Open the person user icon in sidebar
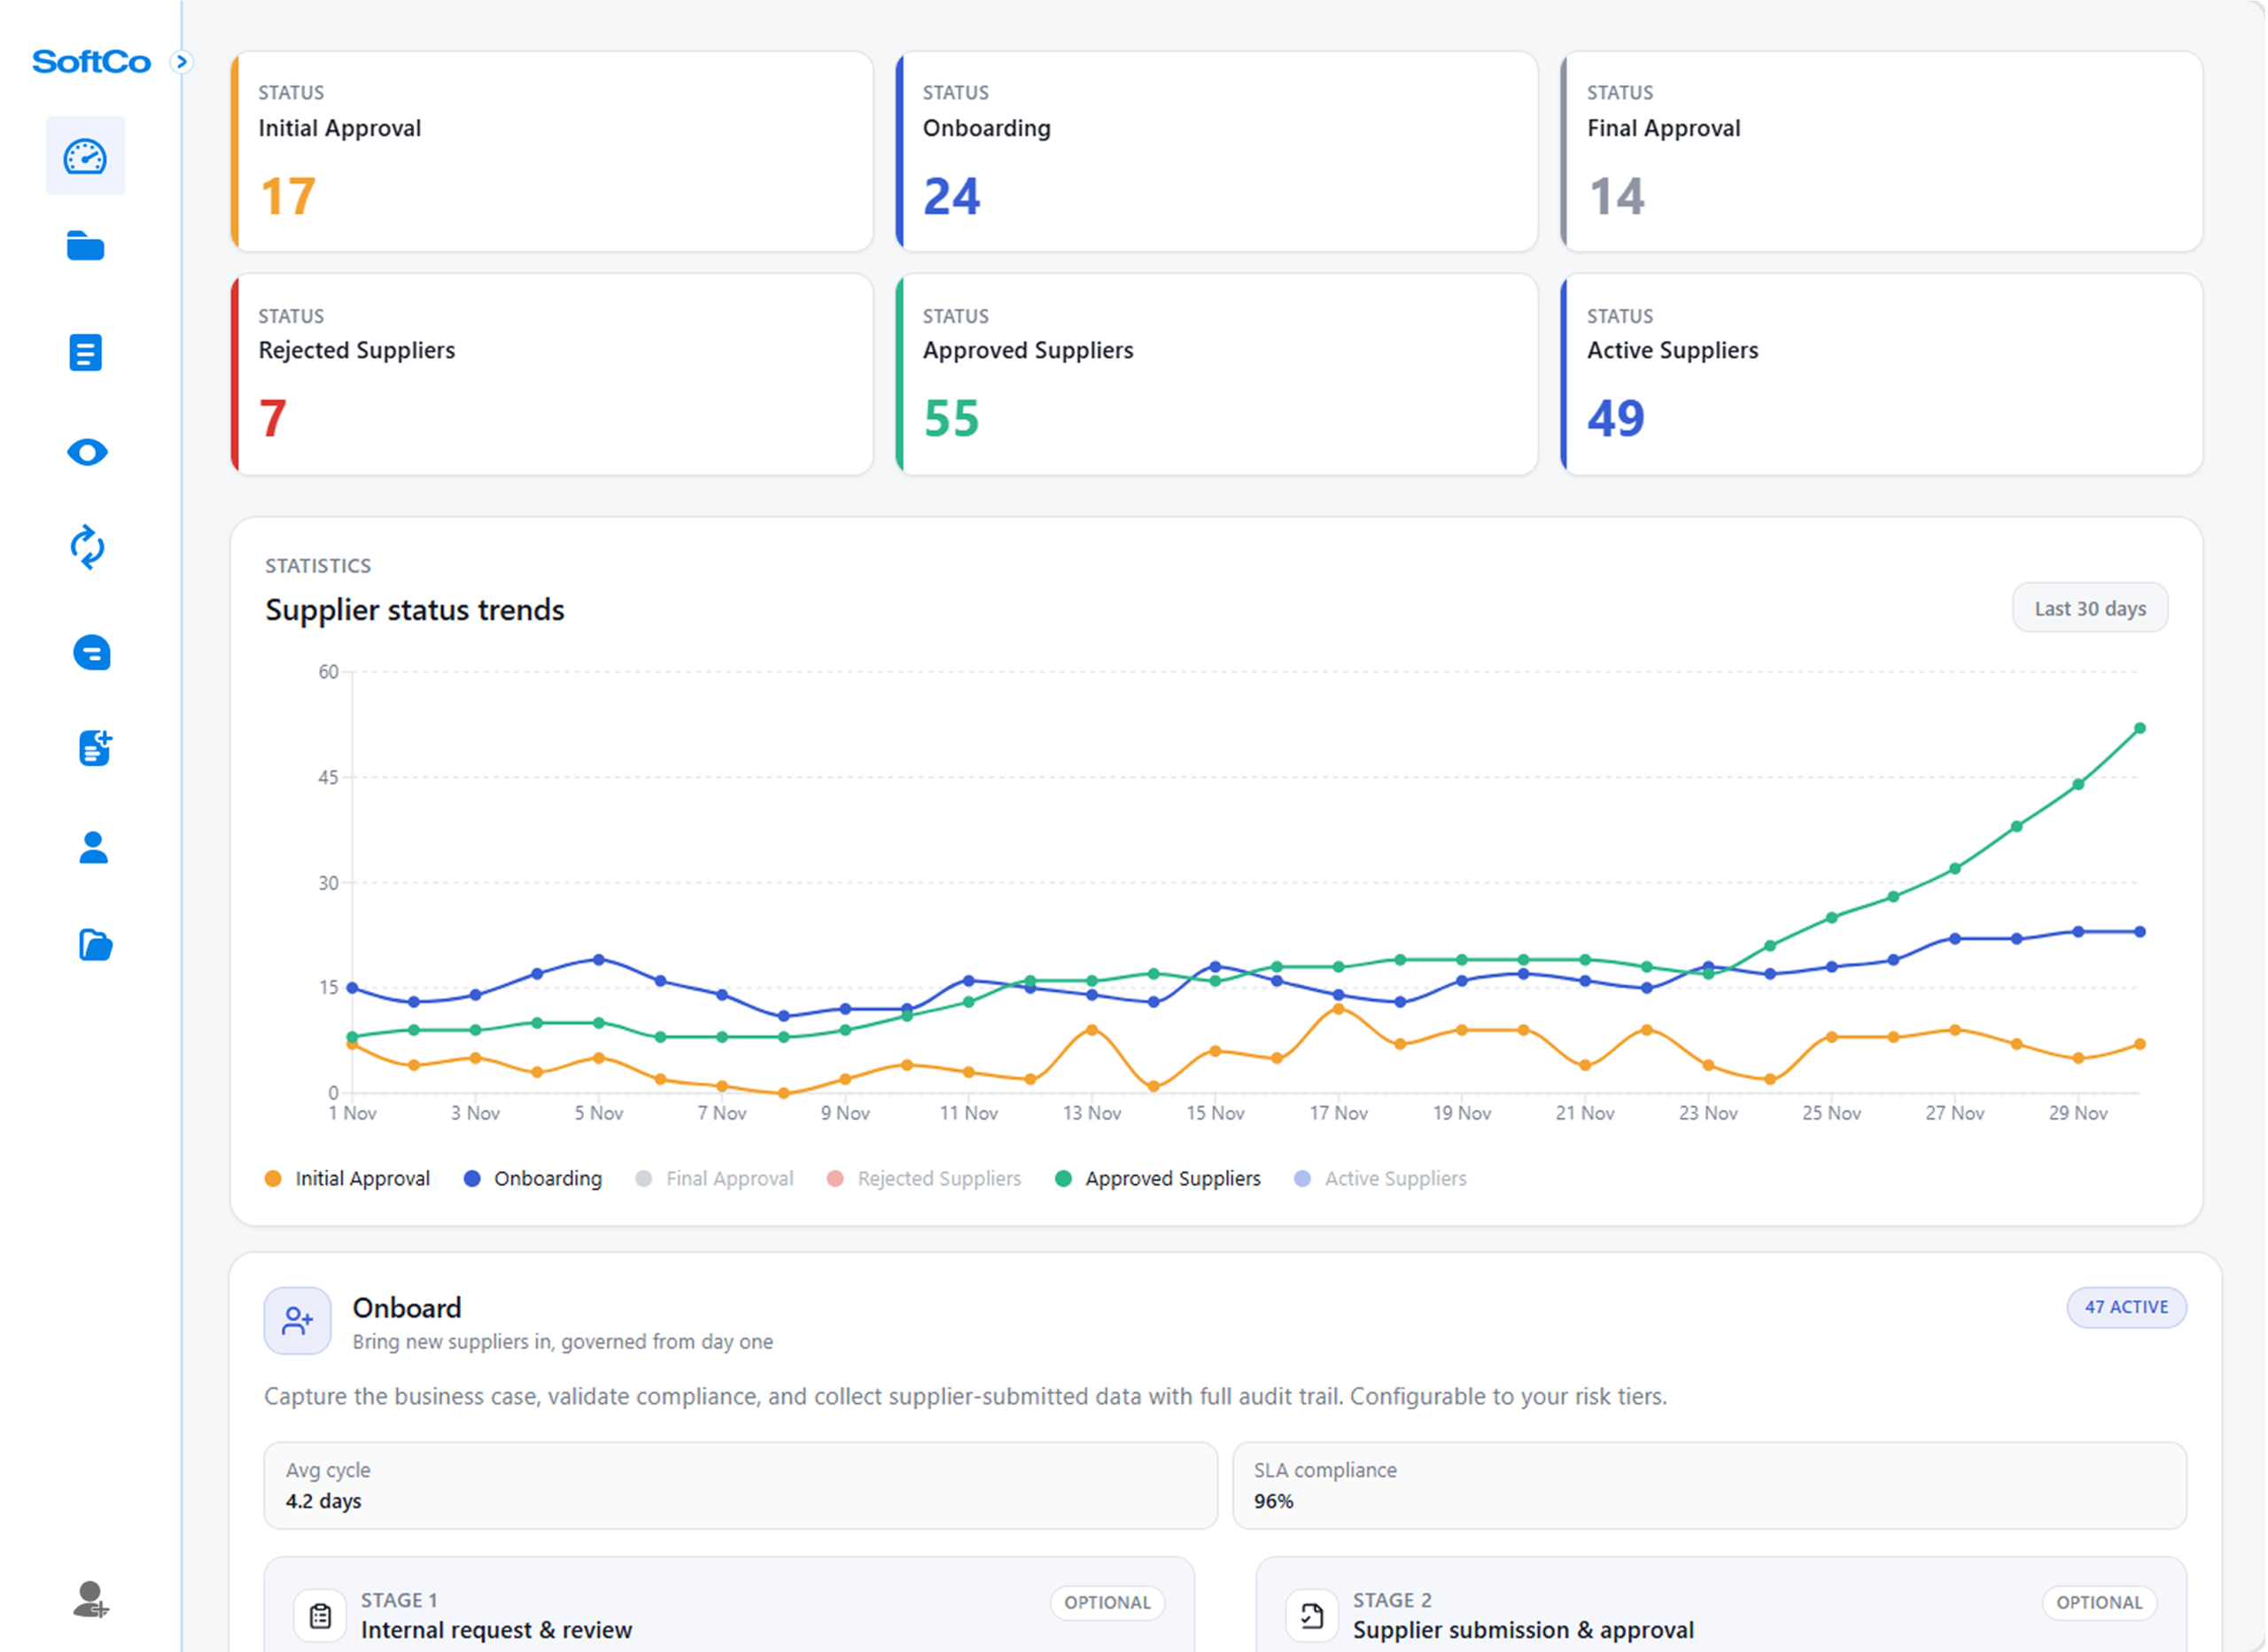The height and width of the screenshot is (1652, 2268). (x=93, y=848)
